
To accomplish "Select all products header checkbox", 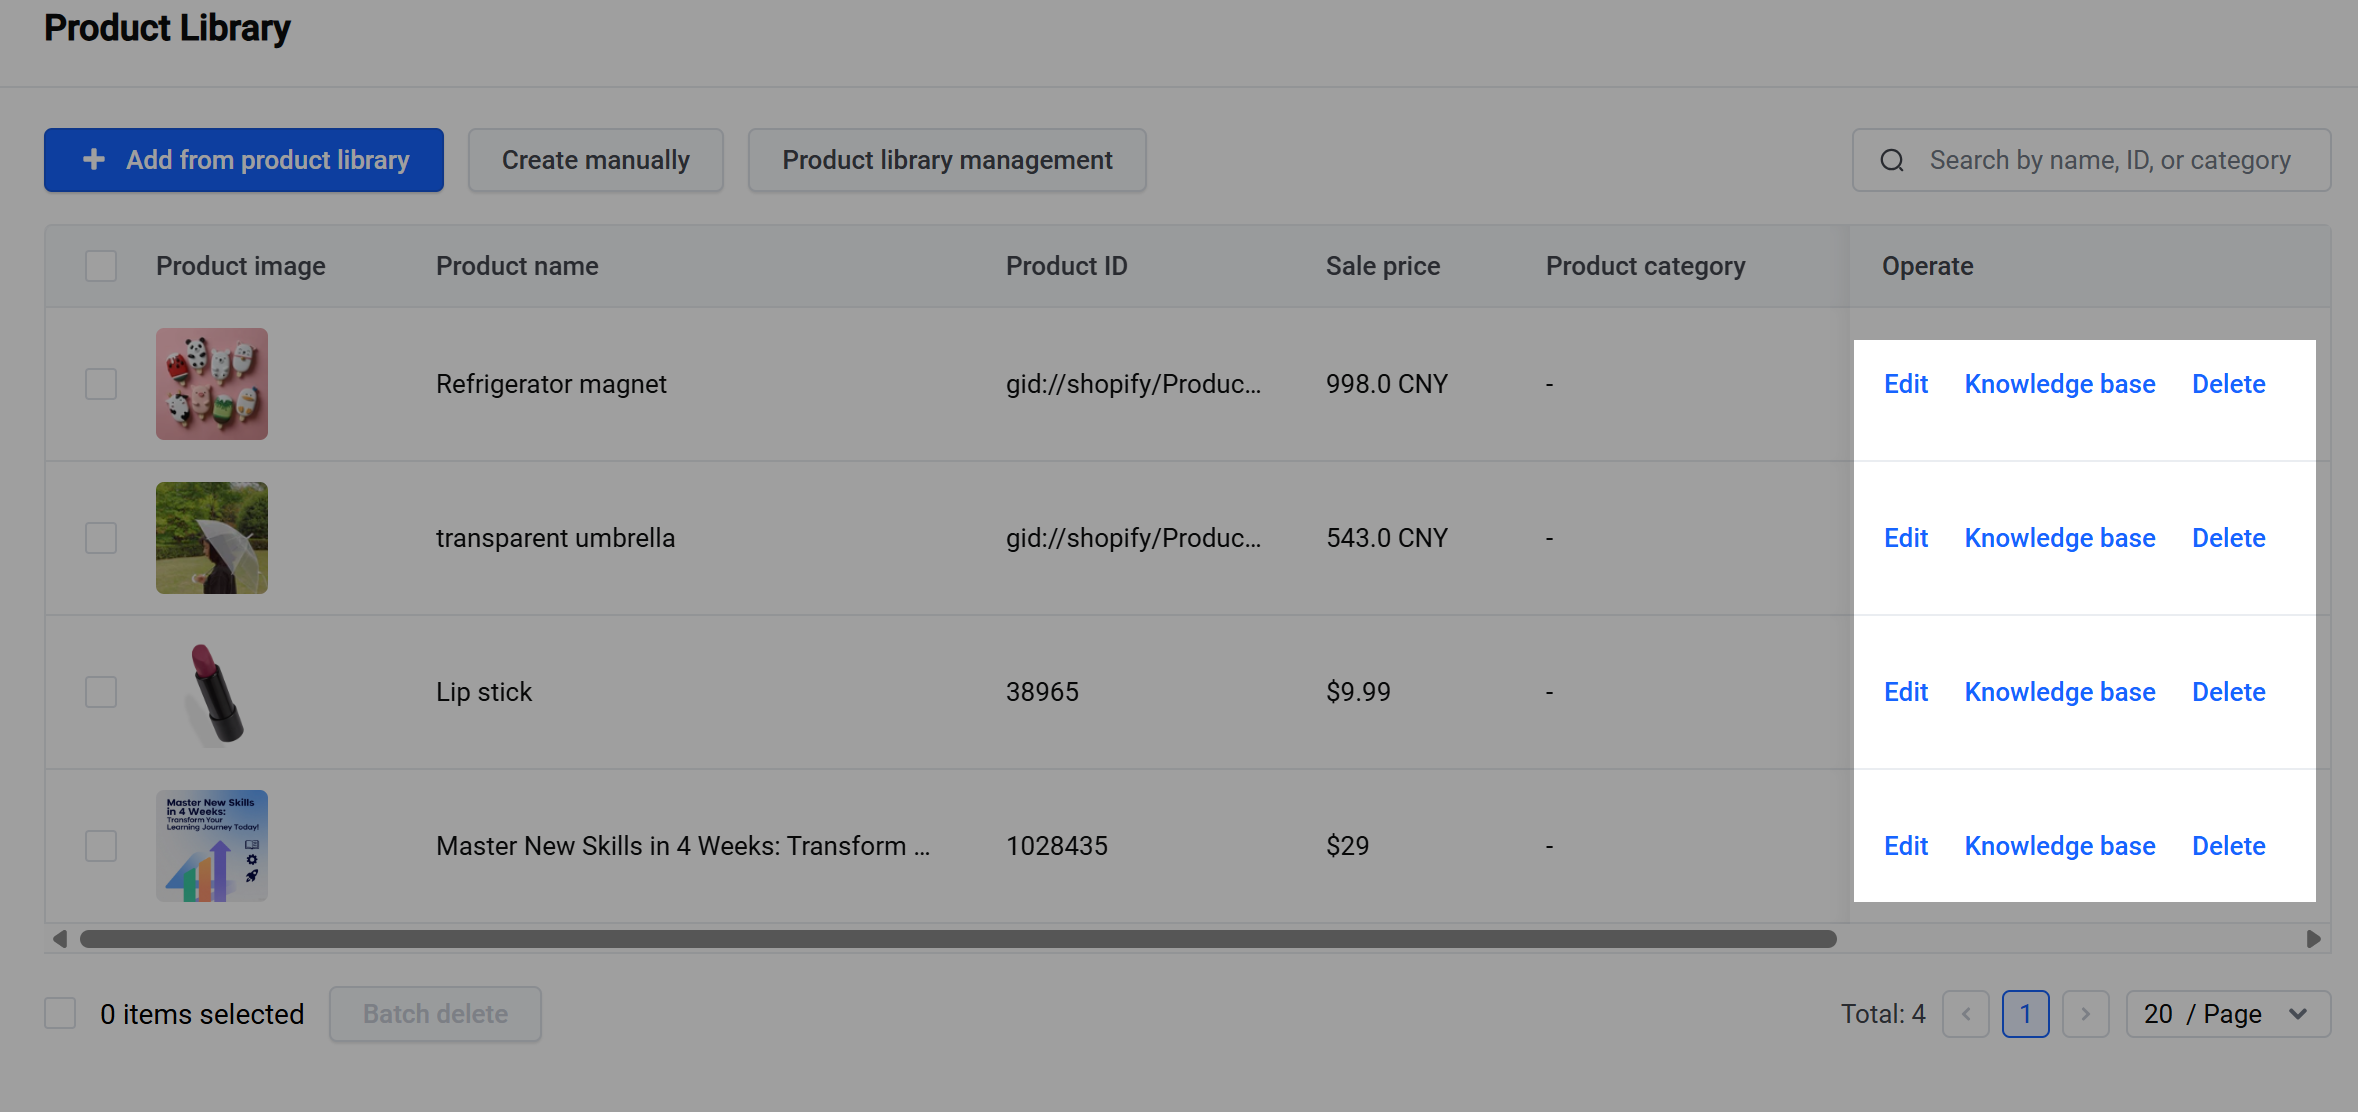I will (101, 266).
